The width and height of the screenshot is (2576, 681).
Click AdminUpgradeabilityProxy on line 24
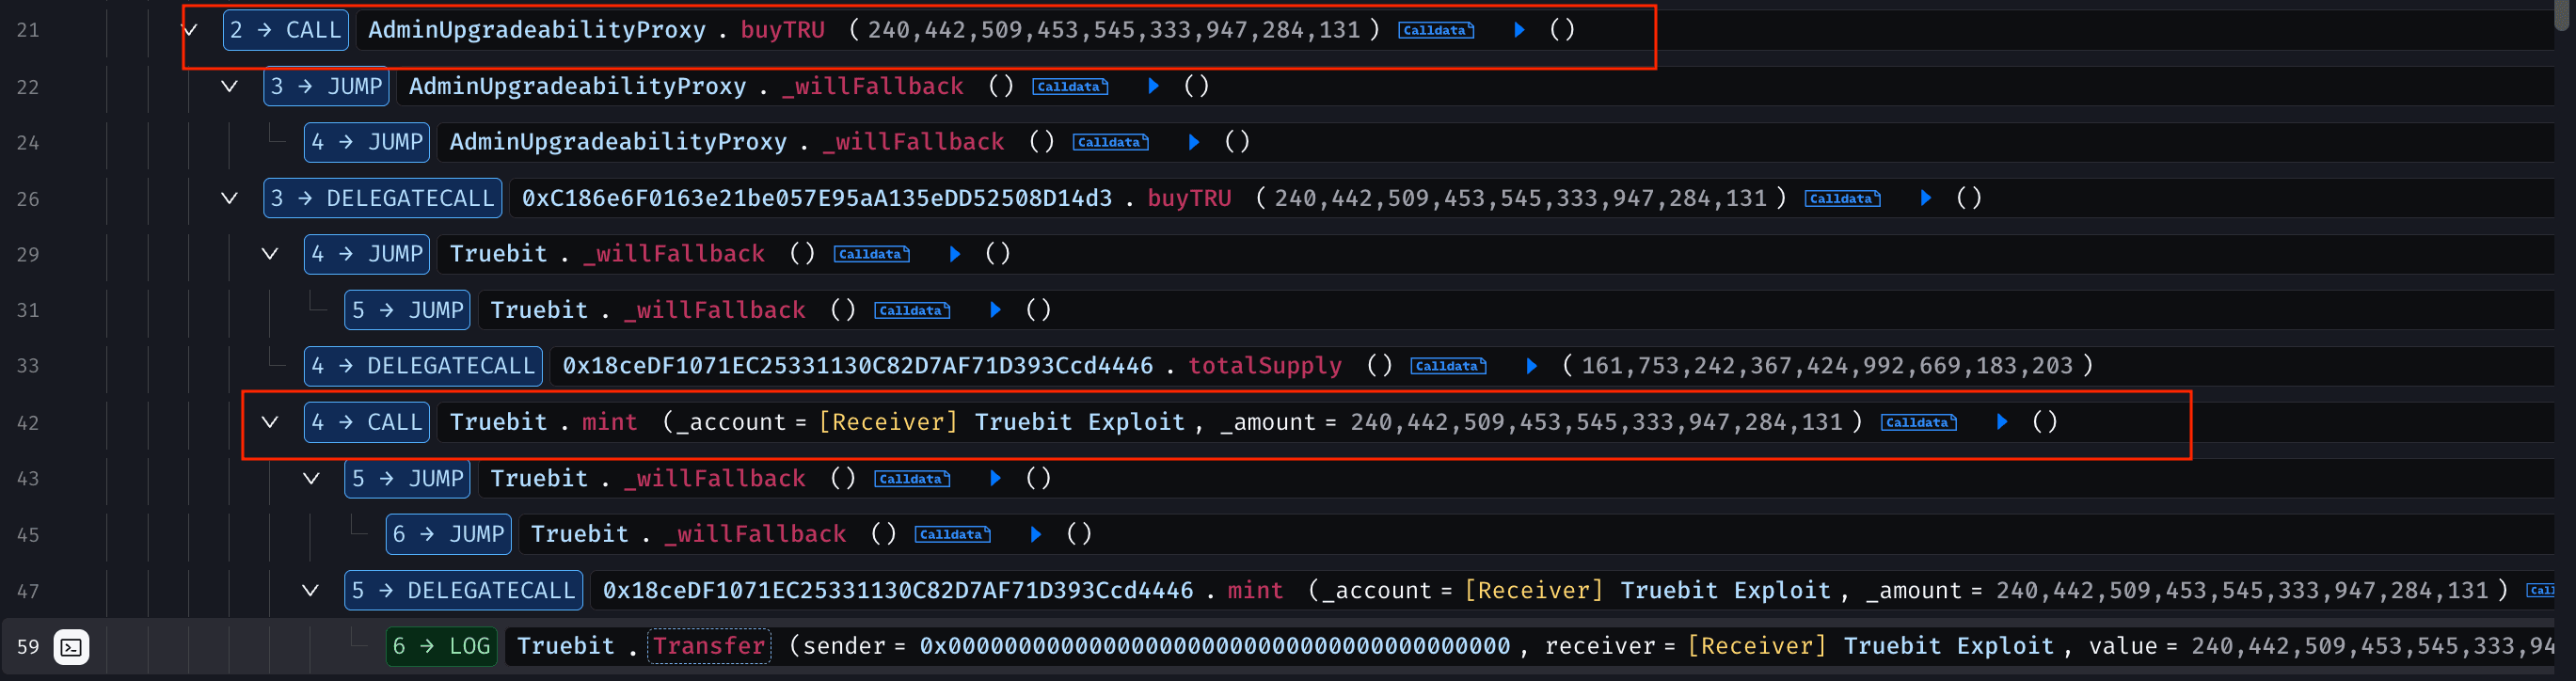pyautogui.click(x=618, y=142)
